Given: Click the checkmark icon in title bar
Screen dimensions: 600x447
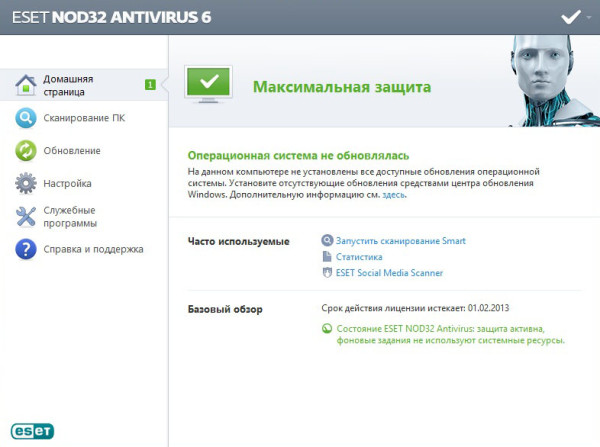Looking at the screenshot, I should click(571, 17).
